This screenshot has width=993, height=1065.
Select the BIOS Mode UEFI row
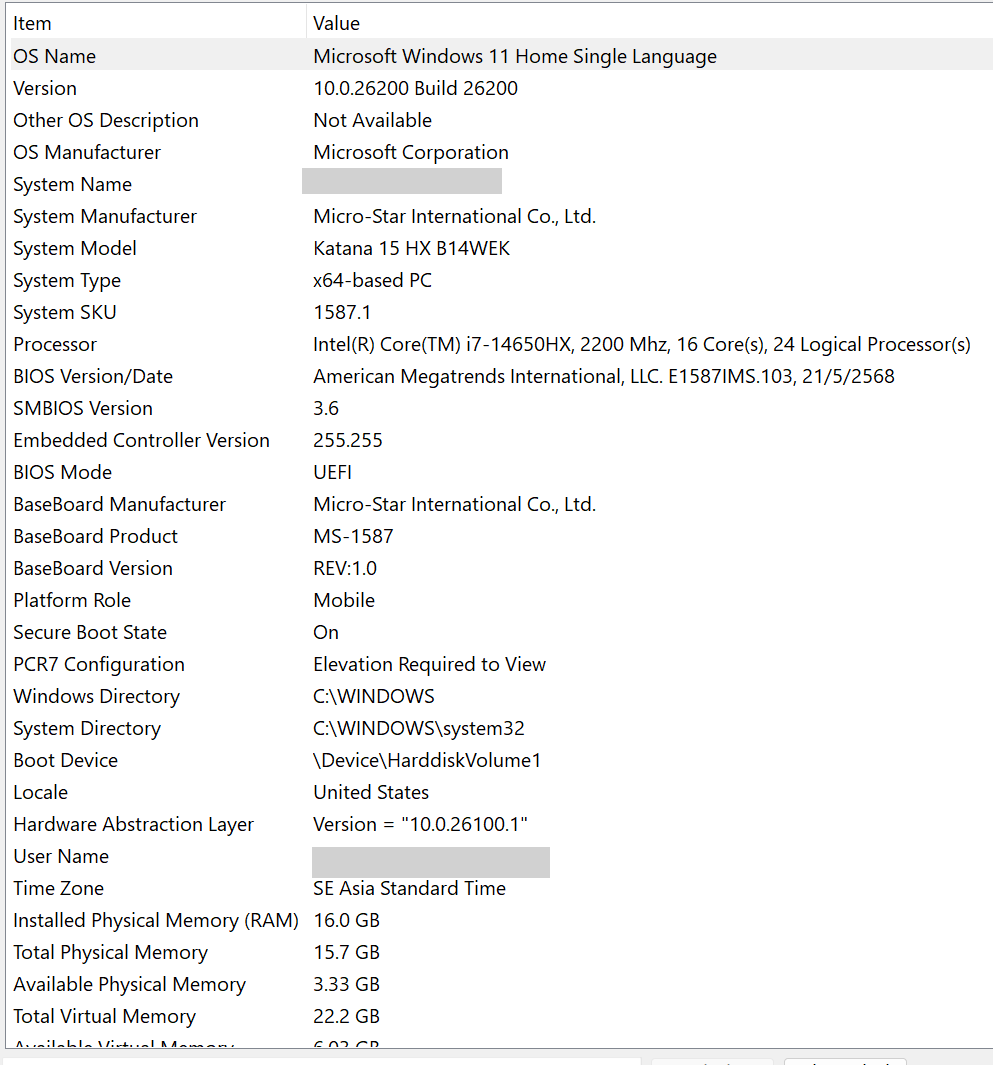pos(501,472)
